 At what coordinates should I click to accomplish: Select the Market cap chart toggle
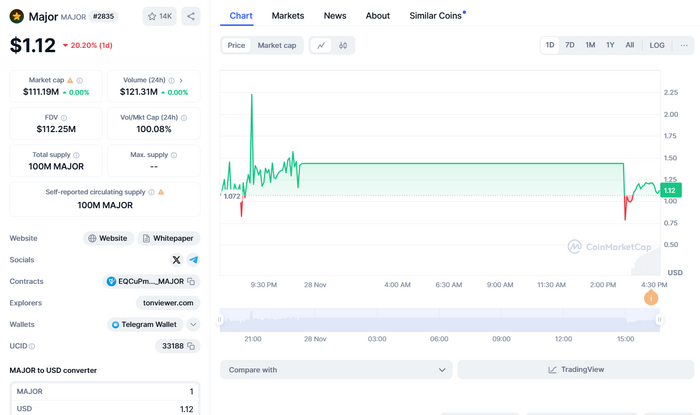click(x=277, y=45)
